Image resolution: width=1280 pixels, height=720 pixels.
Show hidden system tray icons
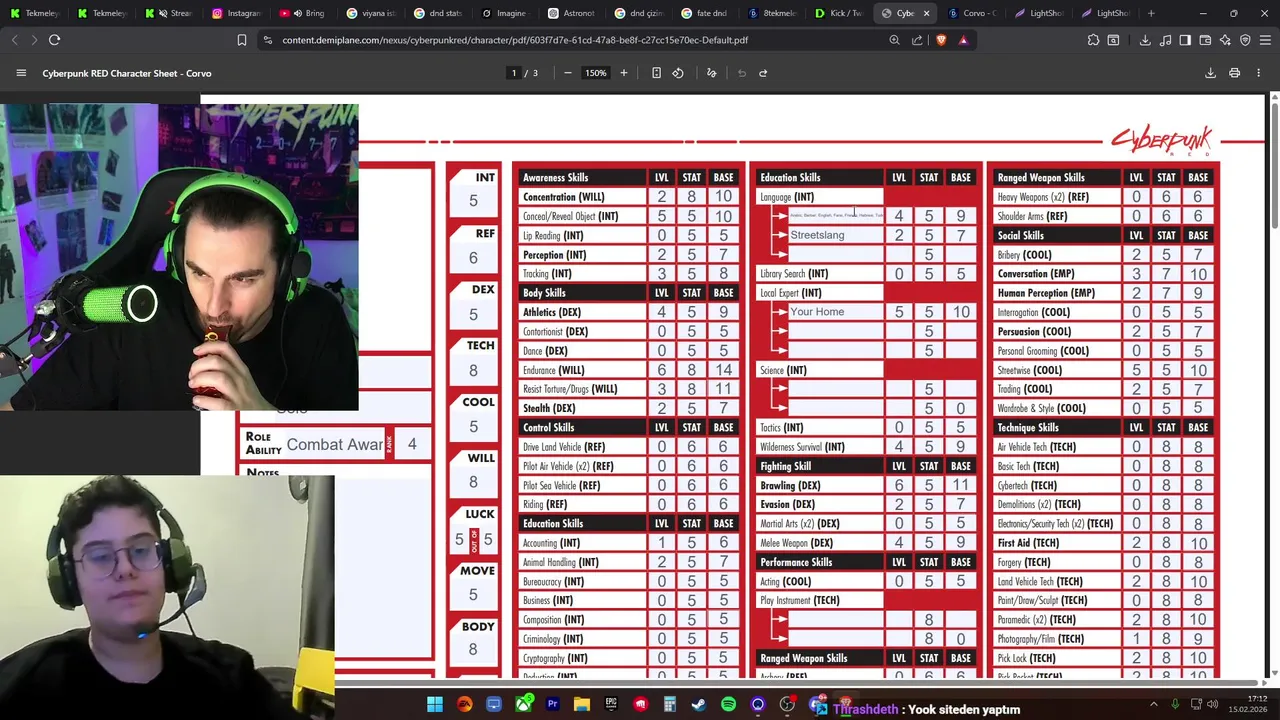click(1153, 704)
